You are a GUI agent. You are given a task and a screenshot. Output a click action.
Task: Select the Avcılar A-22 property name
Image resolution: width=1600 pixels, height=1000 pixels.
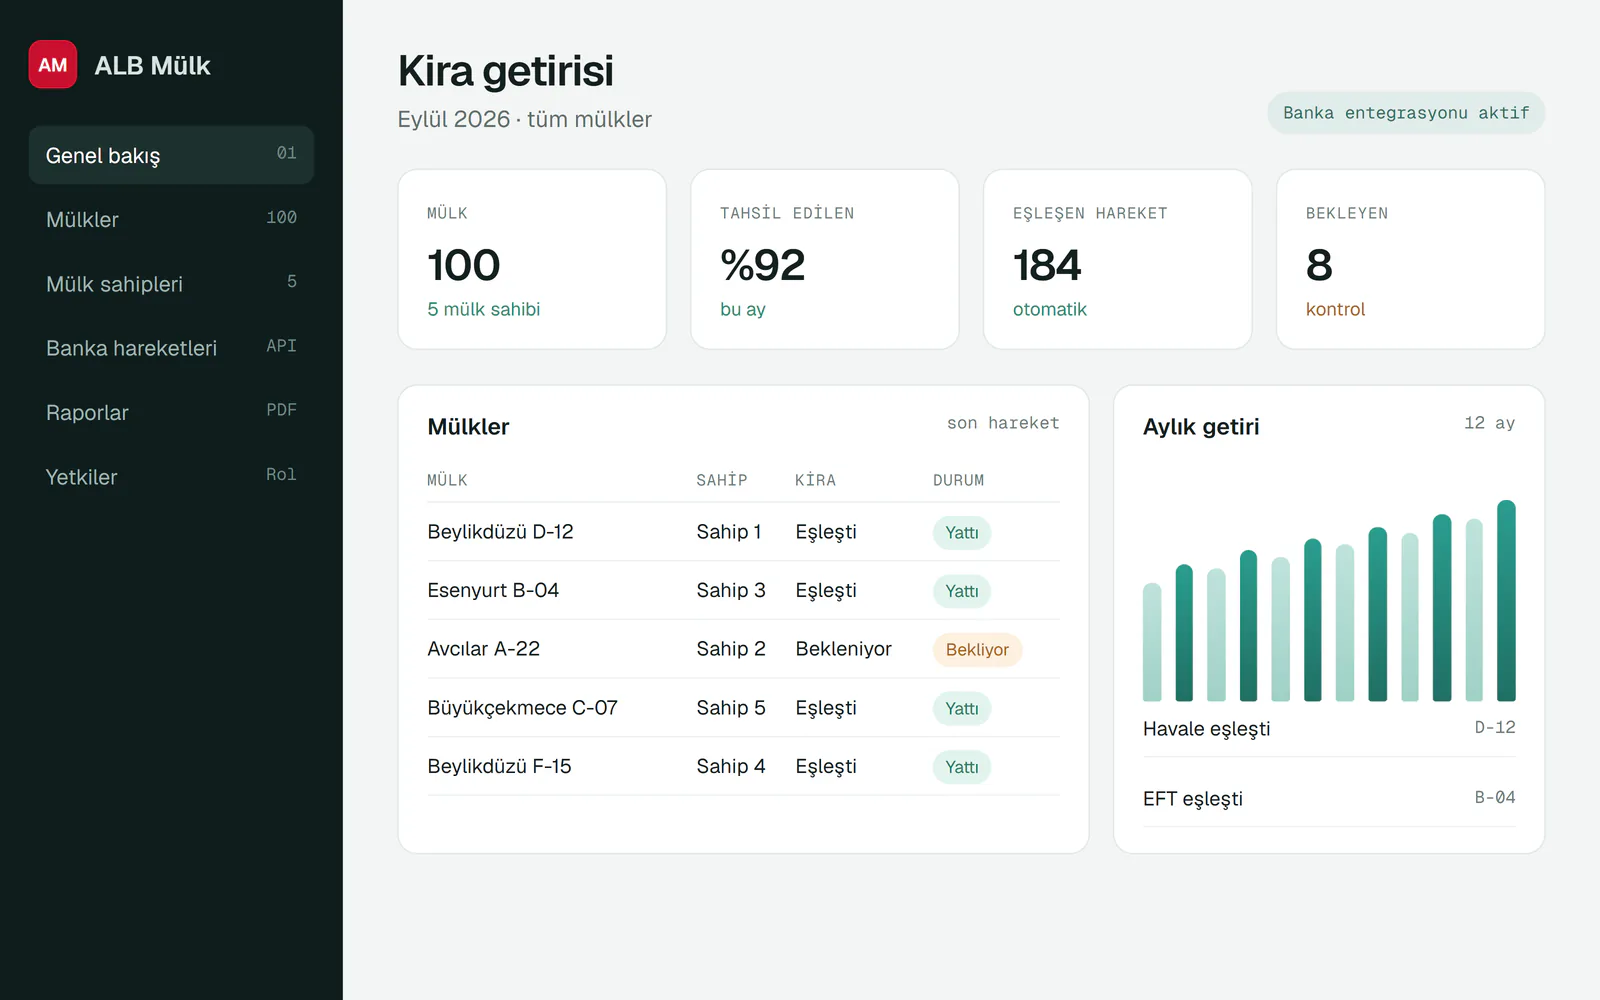tap(483, 649)
